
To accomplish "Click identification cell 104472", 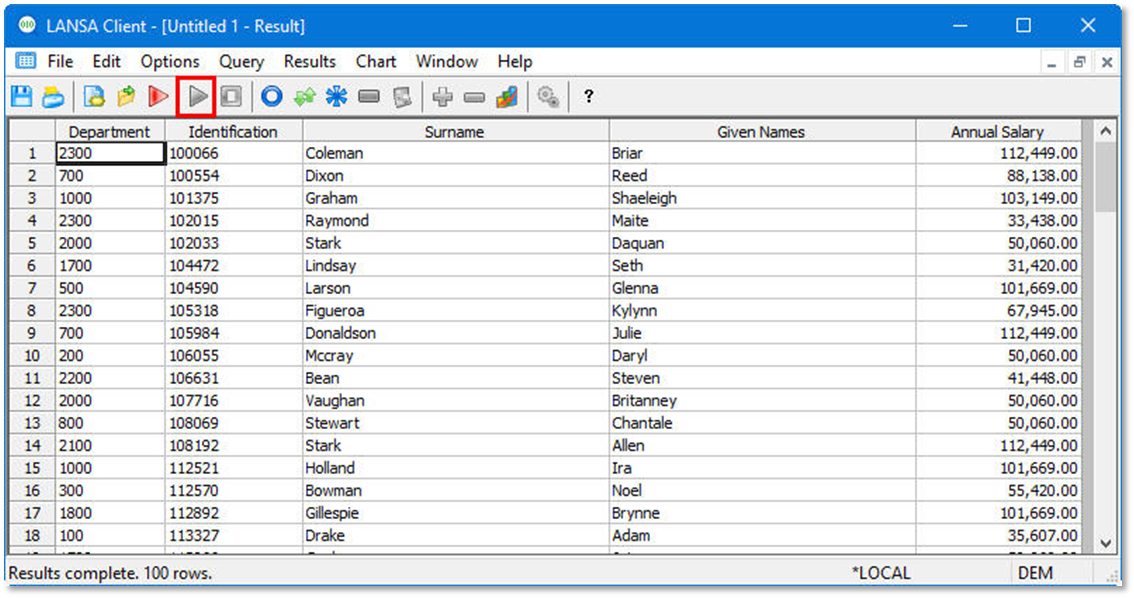I will pyautogui.click(x=234, y=265).
